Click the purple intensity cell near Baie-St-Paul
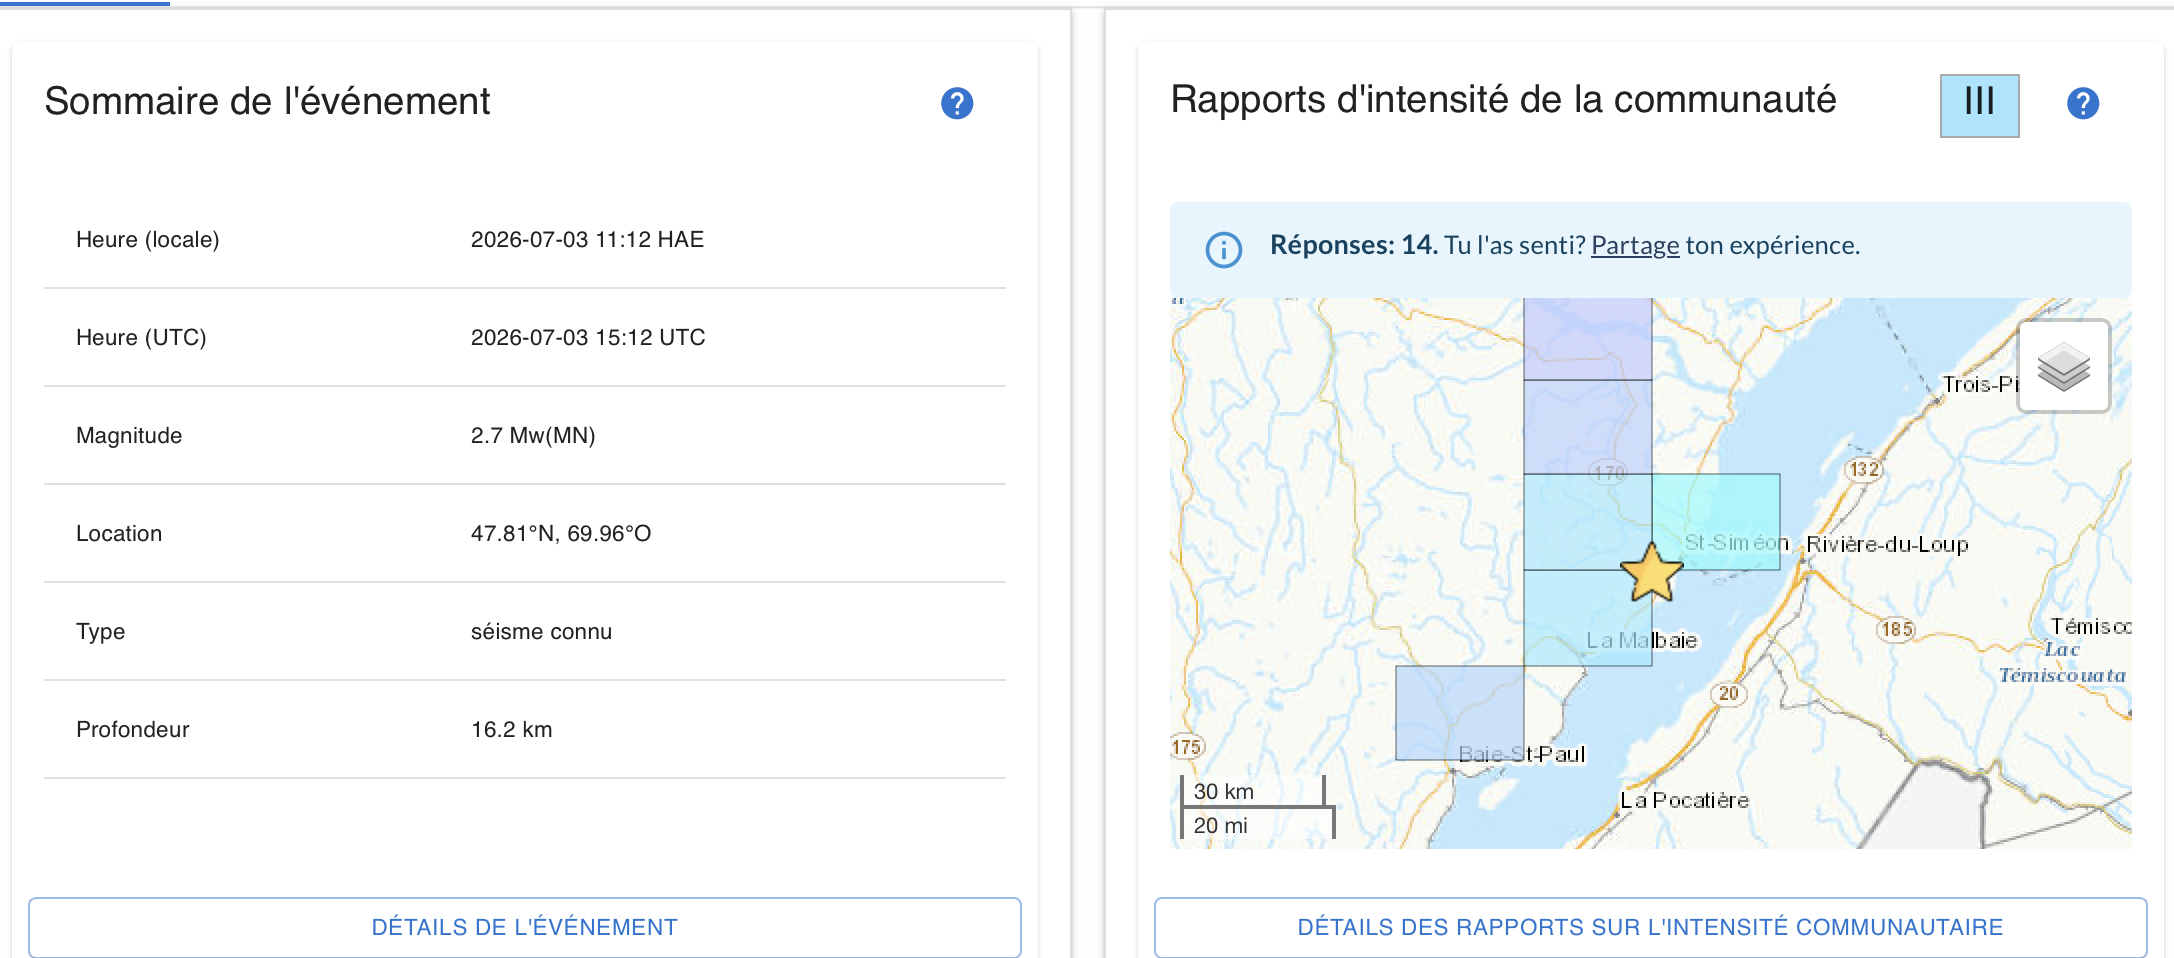This screenshot has height=958, width=2174. point(1460,713)
